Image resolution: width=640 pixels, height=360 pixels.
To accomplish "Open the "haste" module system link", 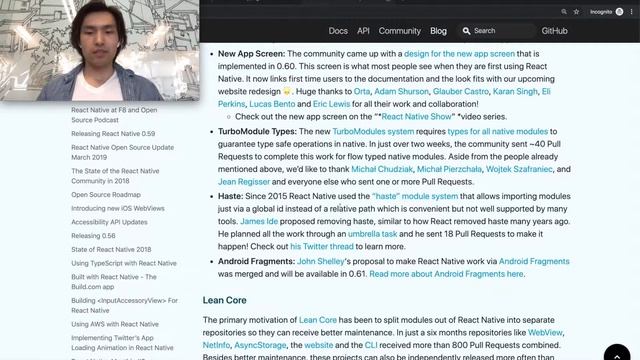I will click(x=415, y=196).
